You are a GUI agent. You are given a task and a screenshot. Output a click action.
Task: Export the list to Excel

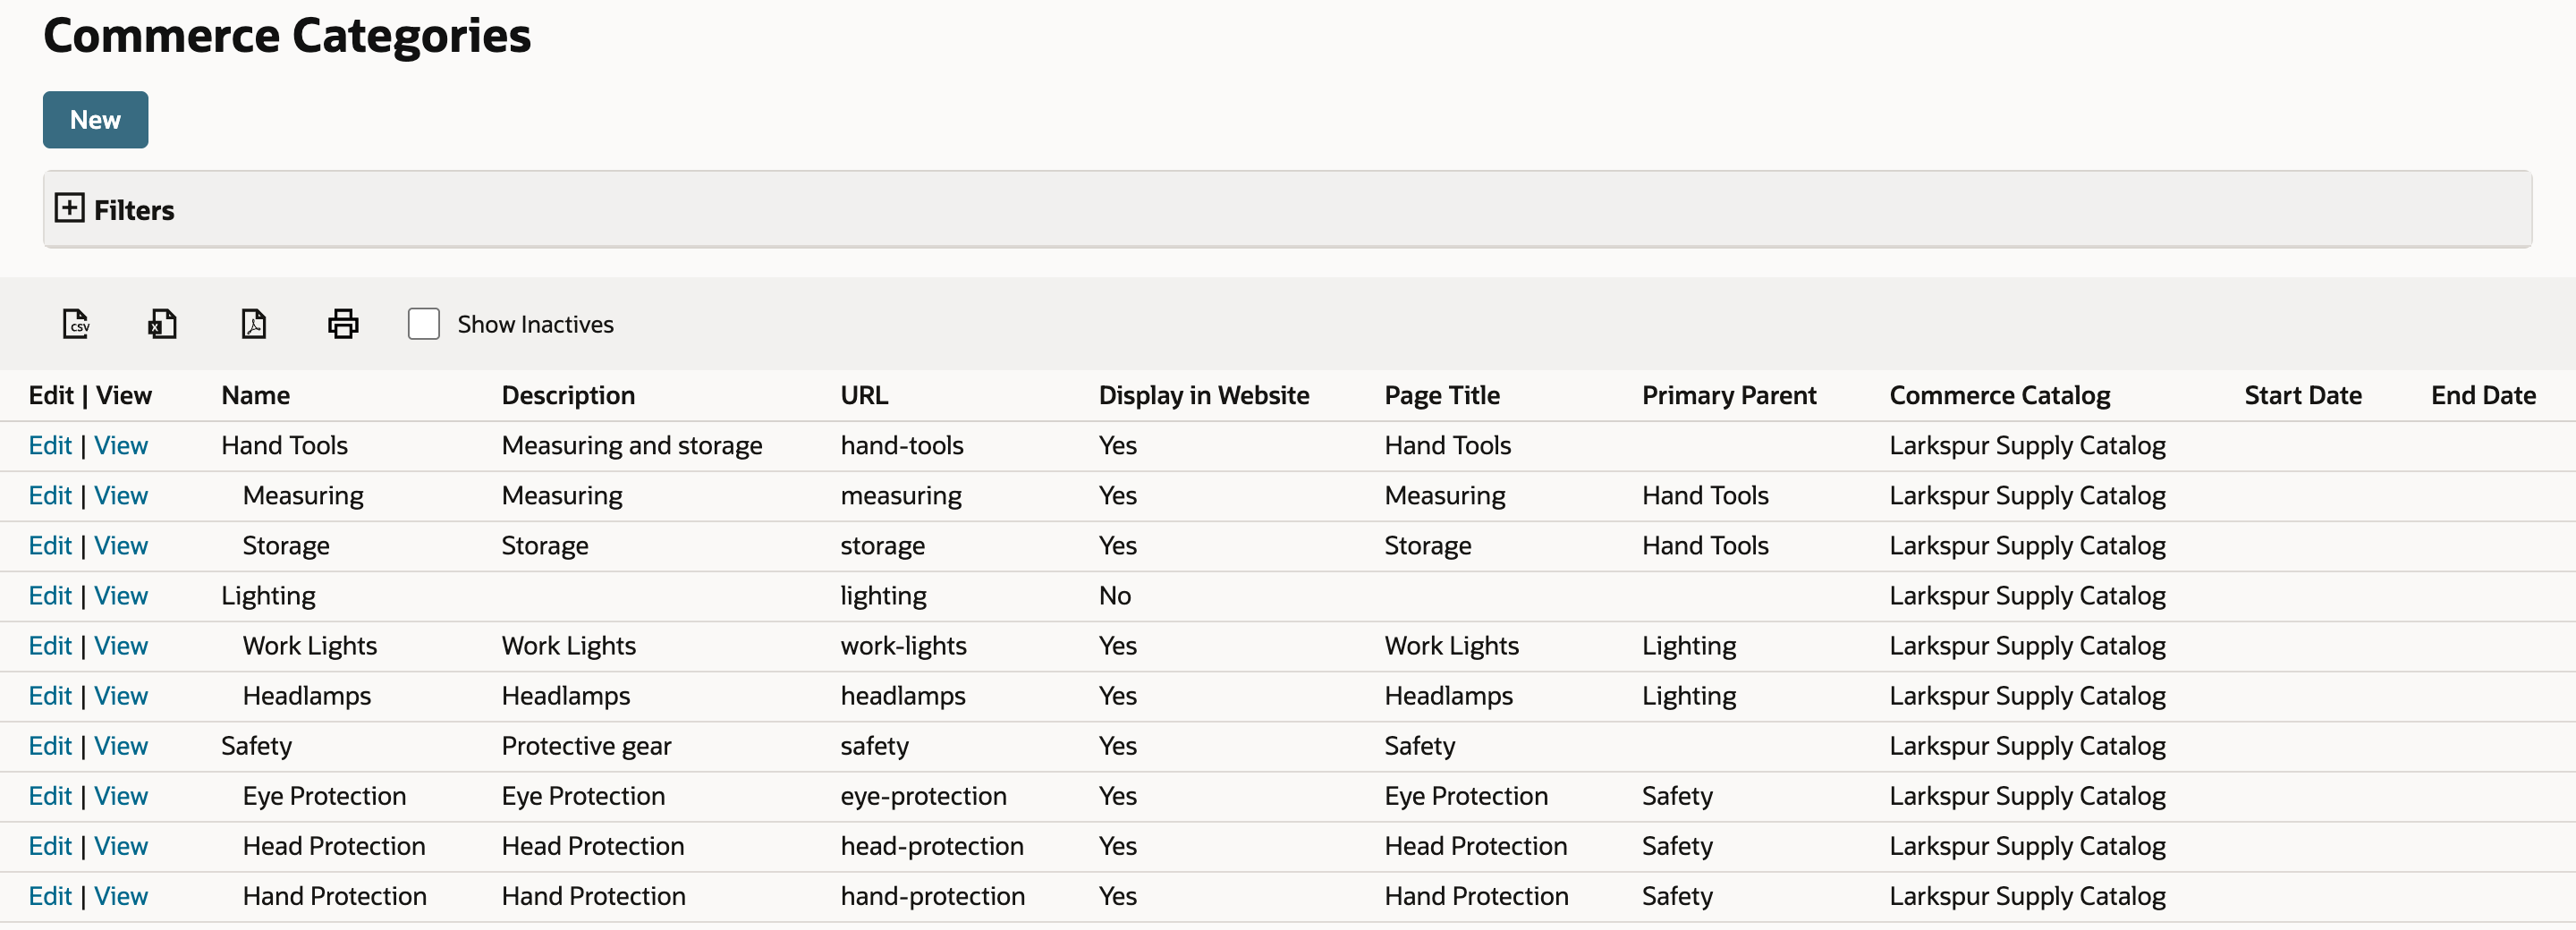[163, 324]
